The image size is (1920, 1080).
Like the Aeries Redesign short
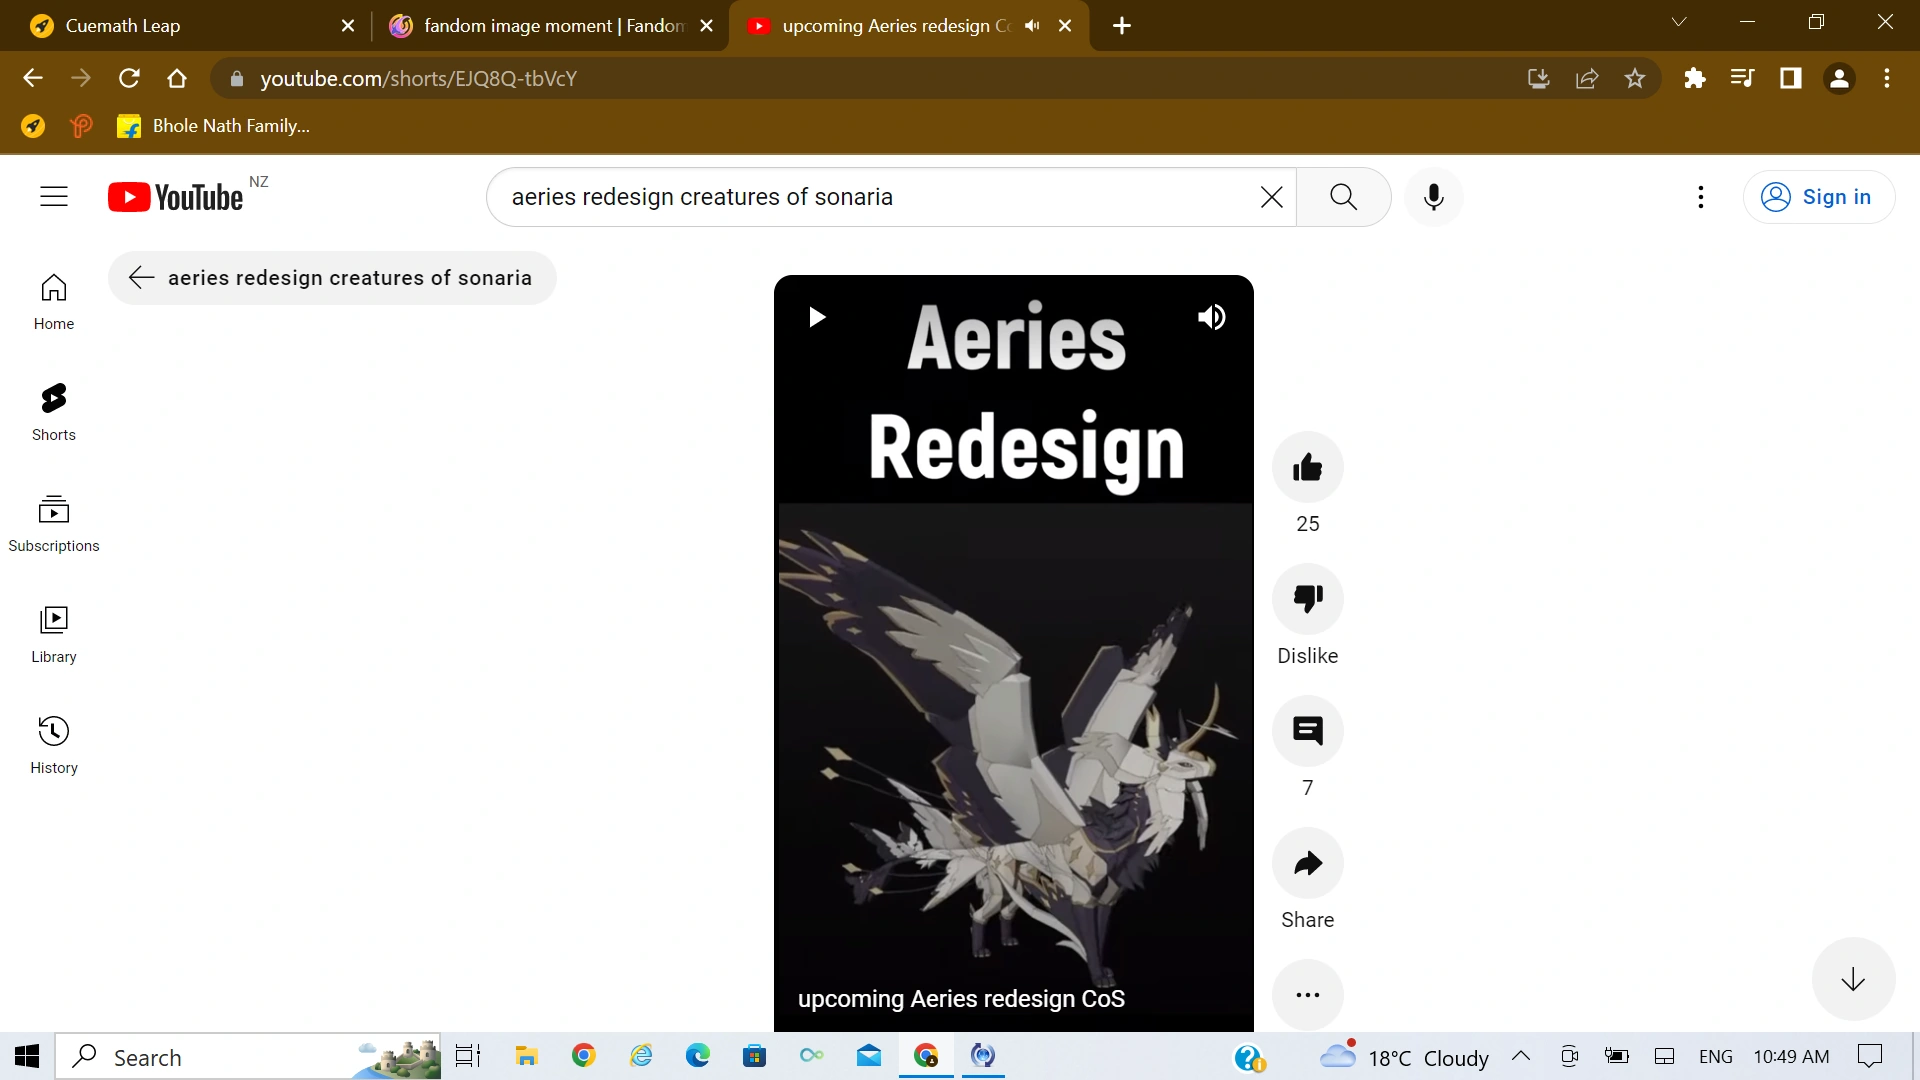point(1307,467)
